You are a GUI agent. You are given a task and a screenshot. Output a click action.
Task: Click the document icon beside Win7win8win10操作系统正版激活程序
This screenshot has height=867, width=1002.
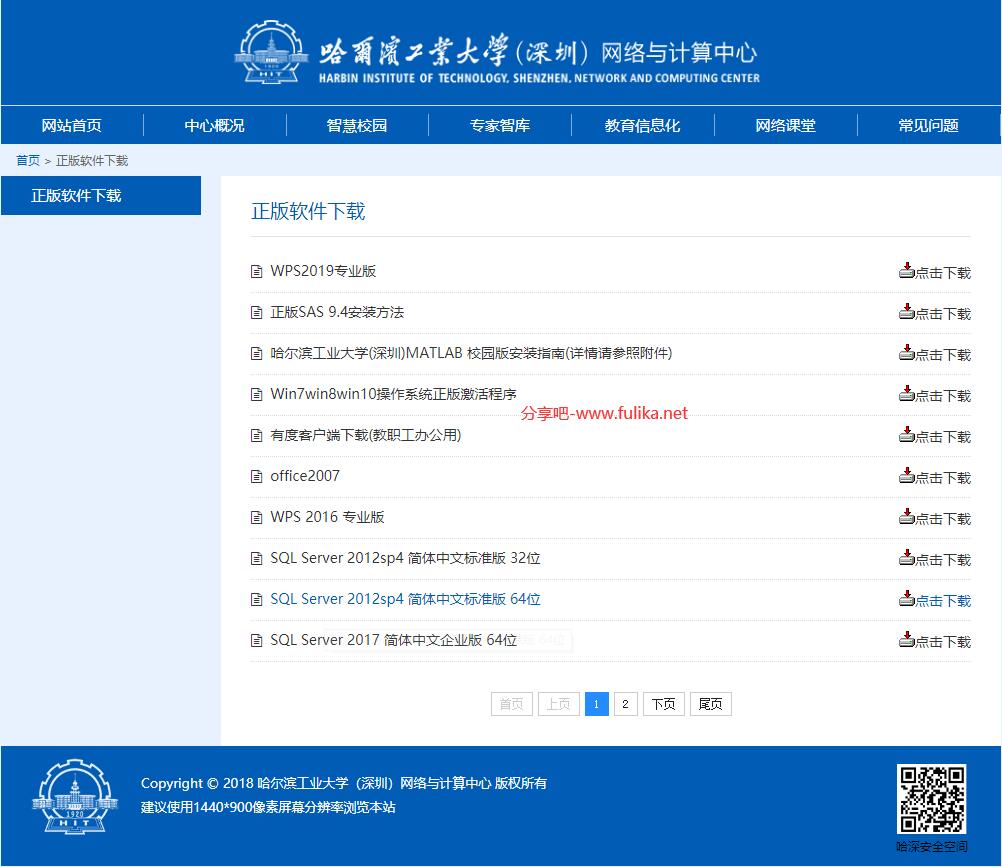pos(256,394)
